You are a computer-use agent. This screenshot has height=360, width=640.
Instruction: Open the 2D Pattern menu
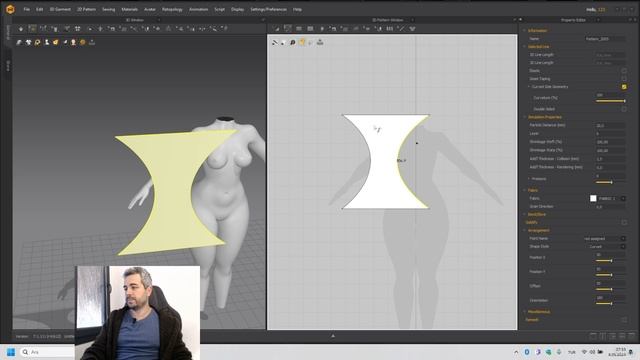[86, 9]
